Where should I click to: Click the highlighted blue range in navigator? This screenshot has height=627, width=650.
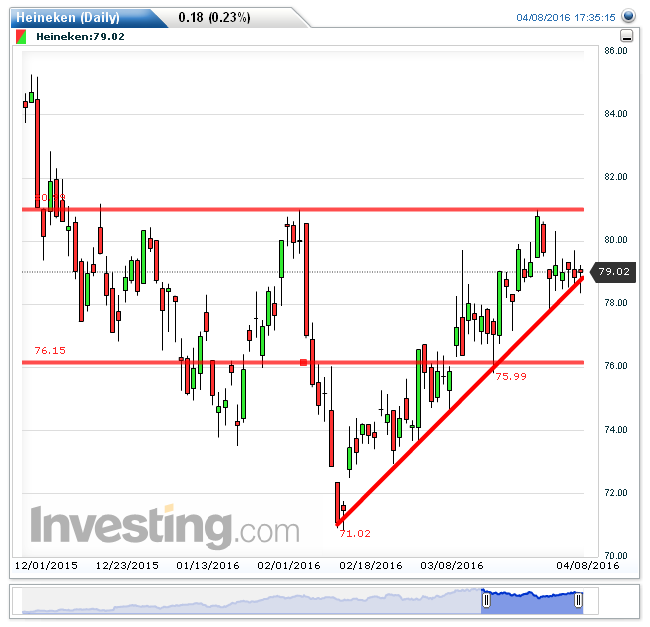pos(532,602)
